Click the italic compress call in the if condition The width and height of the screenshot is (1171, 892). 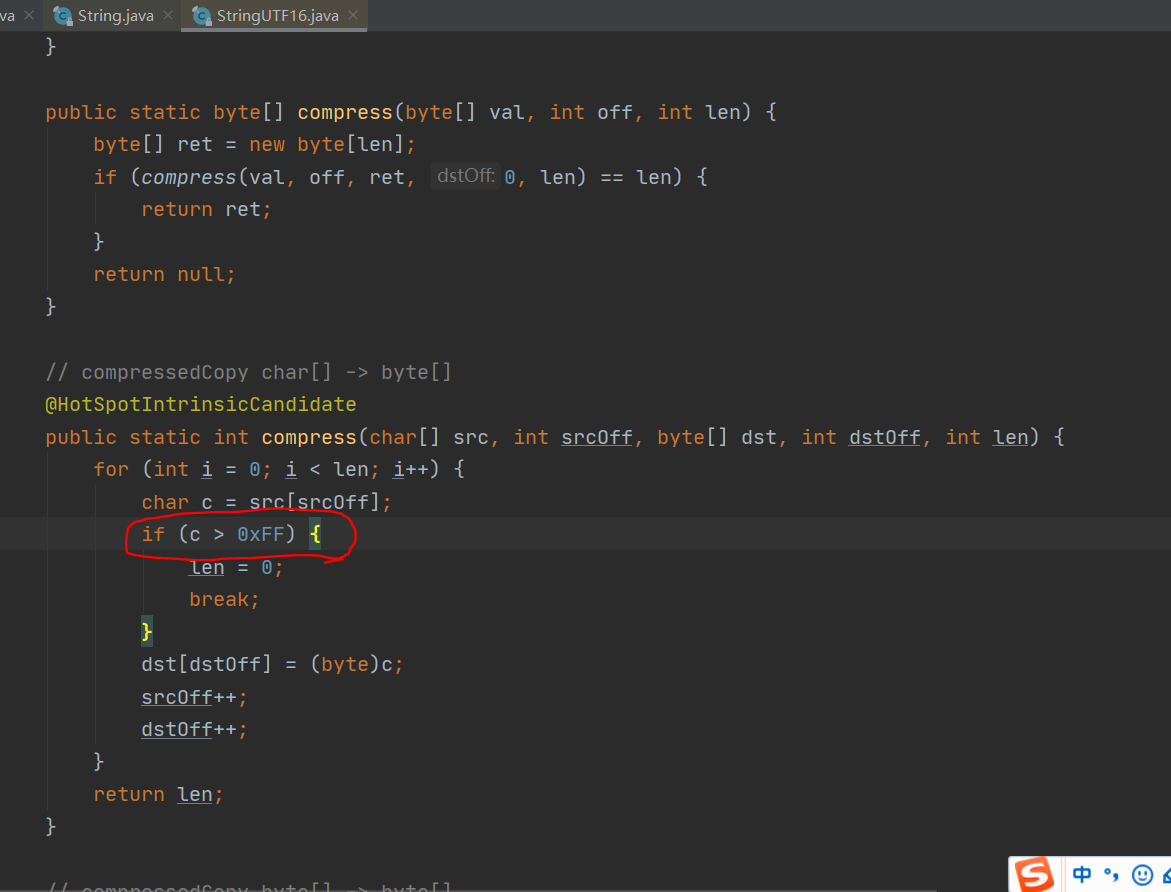pyautogui.click(x=188, y=177)
